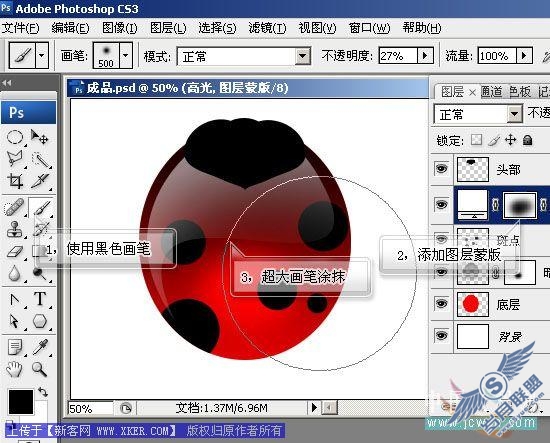Screen dimensions: 550x443
Task: Expand the 不透明度 opacity slider arrow
Action: 425,56
